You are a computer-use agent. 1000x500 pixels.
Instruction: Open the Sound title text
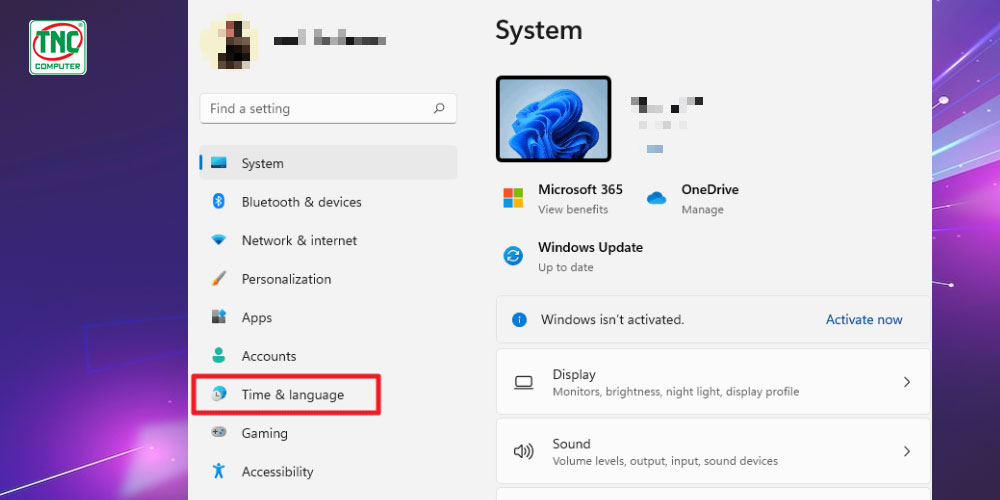tap(571, 443)
